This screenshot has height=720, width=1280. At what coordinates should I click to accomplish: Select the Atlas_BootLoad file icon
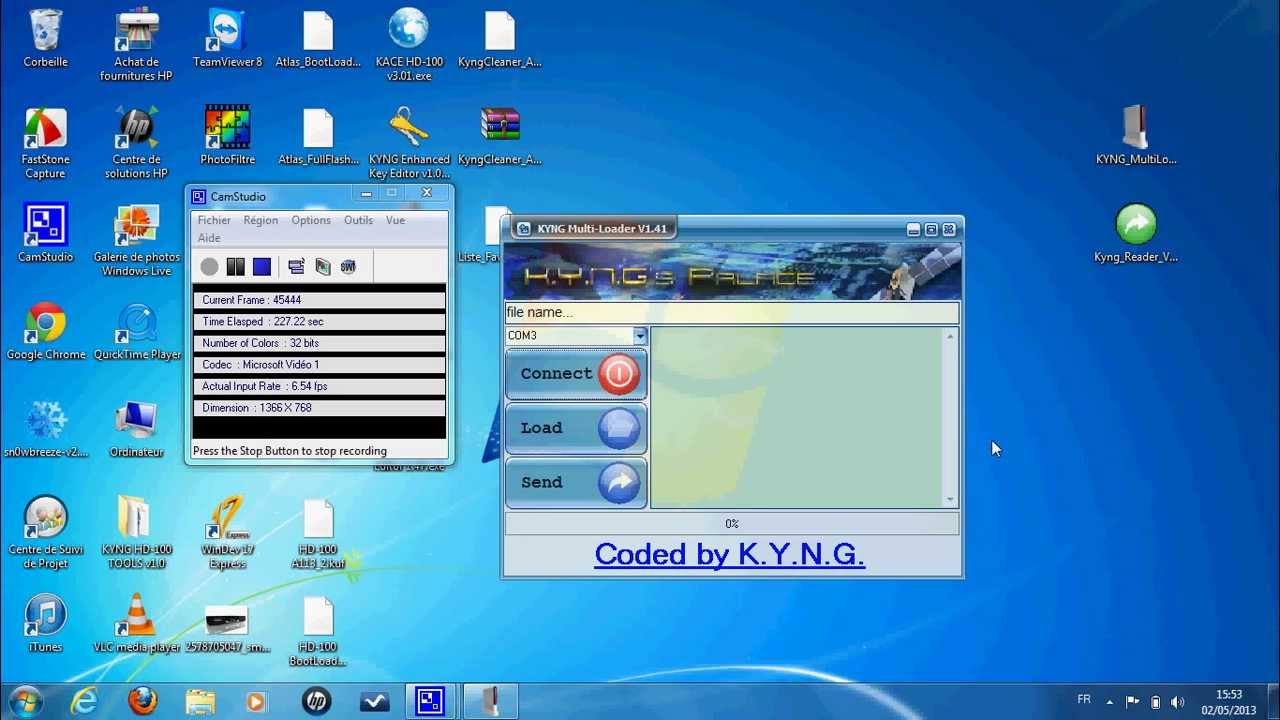point(318,40)
